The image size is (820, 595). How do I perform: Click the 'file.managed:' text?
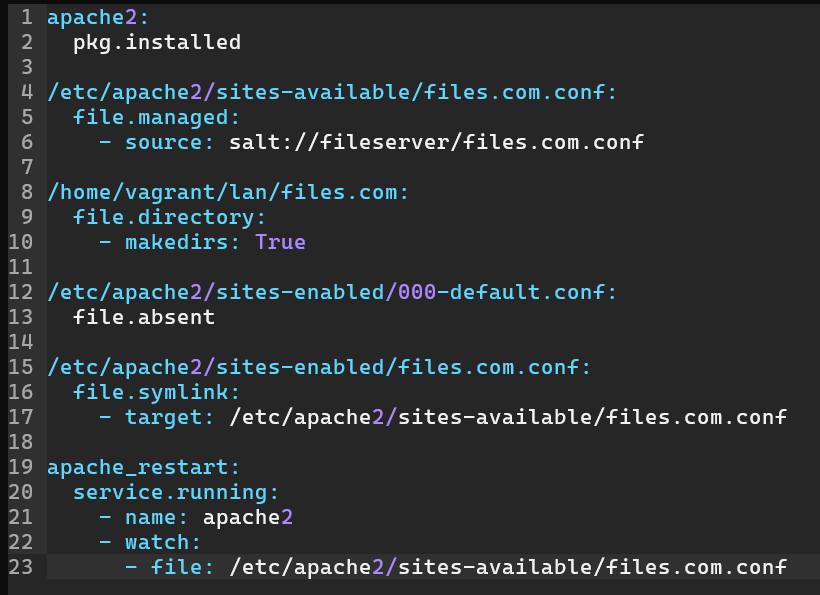144,117
